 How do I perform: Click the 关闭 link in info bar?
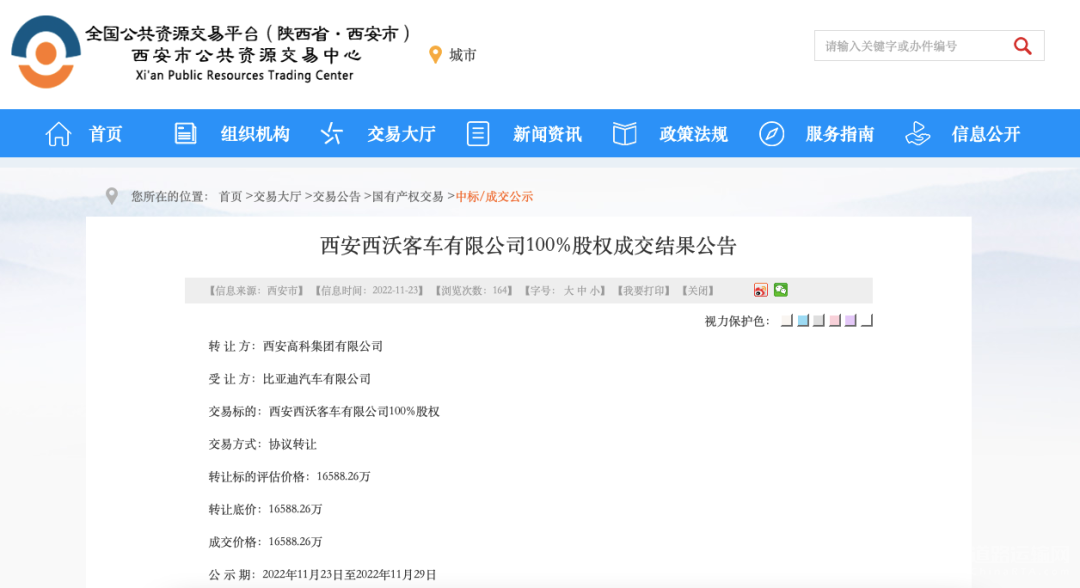[x=698, y=291]
